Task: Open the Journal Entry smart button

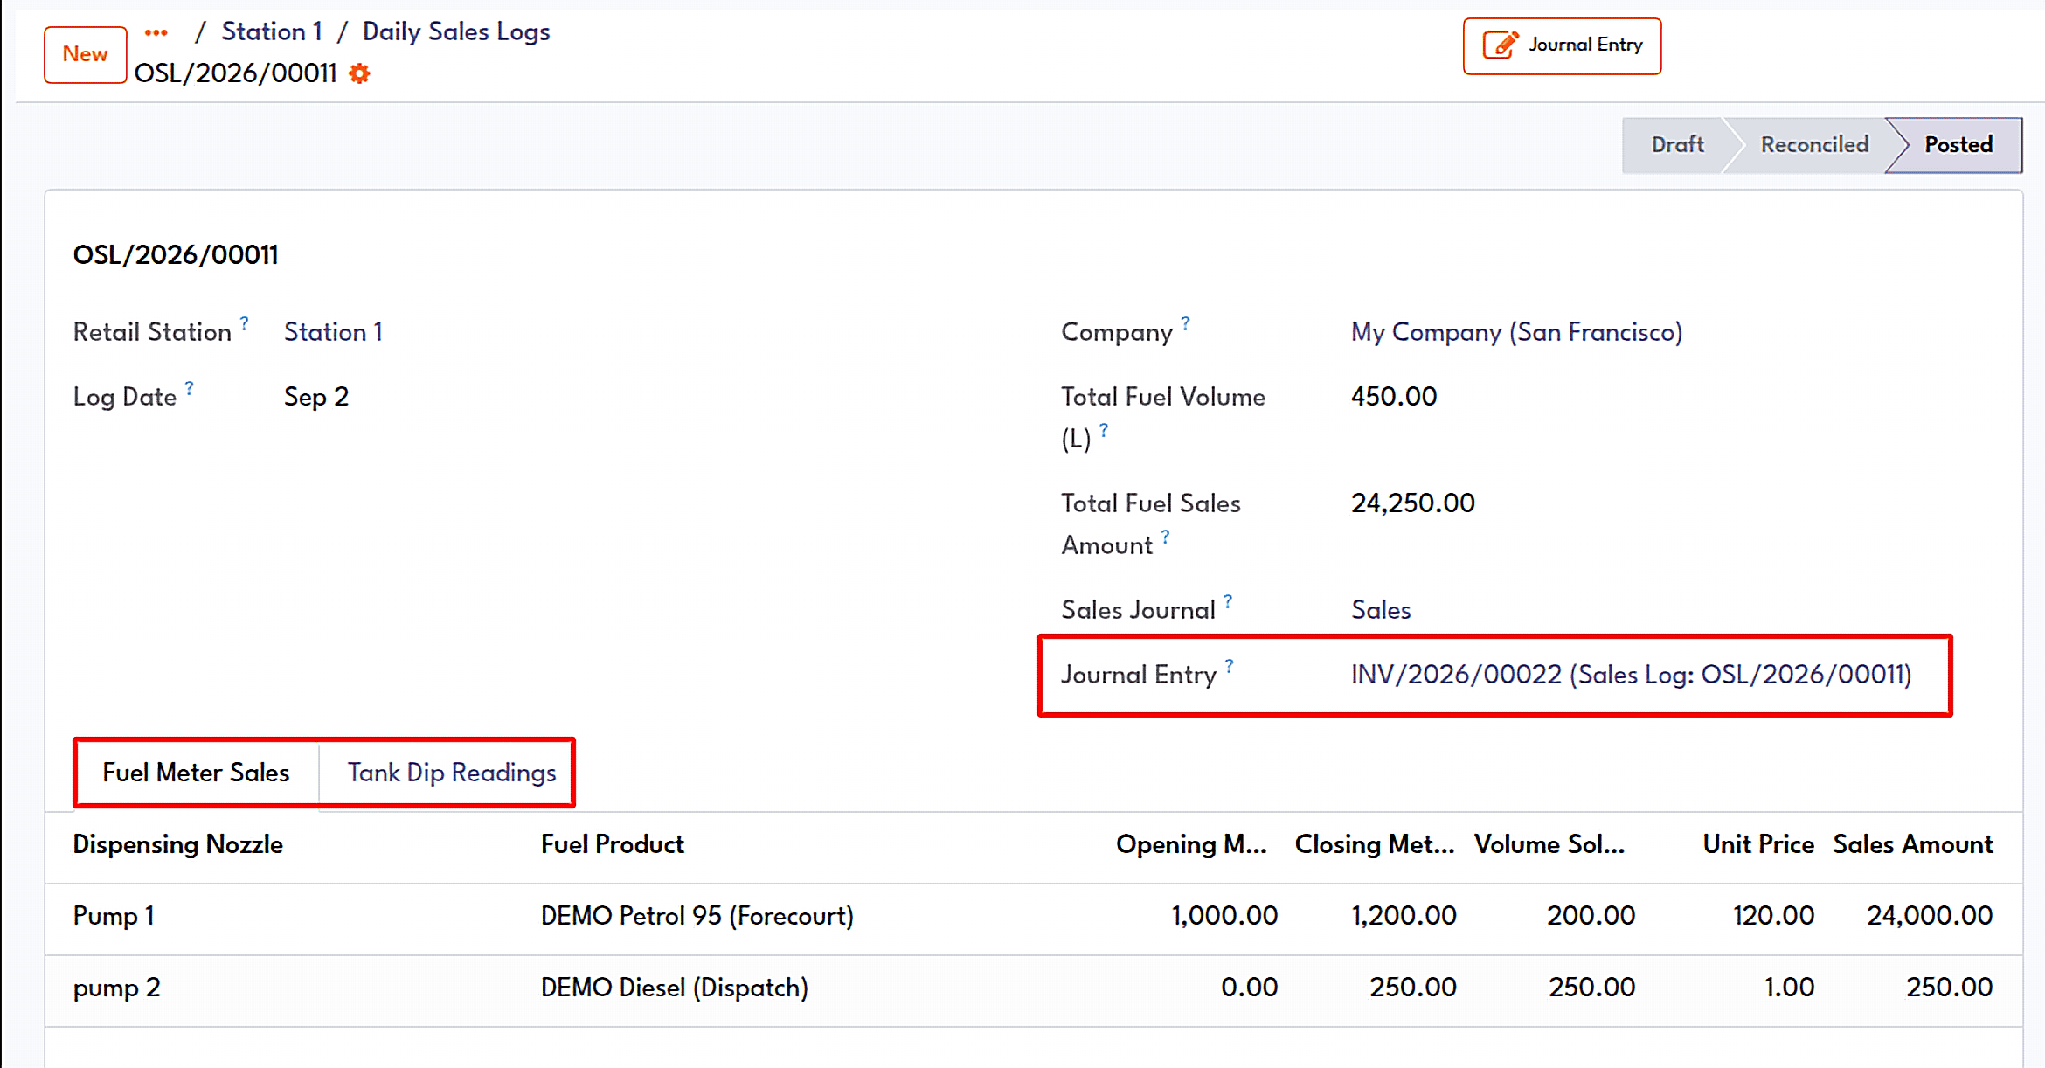Action: (x=1562, y=45)
